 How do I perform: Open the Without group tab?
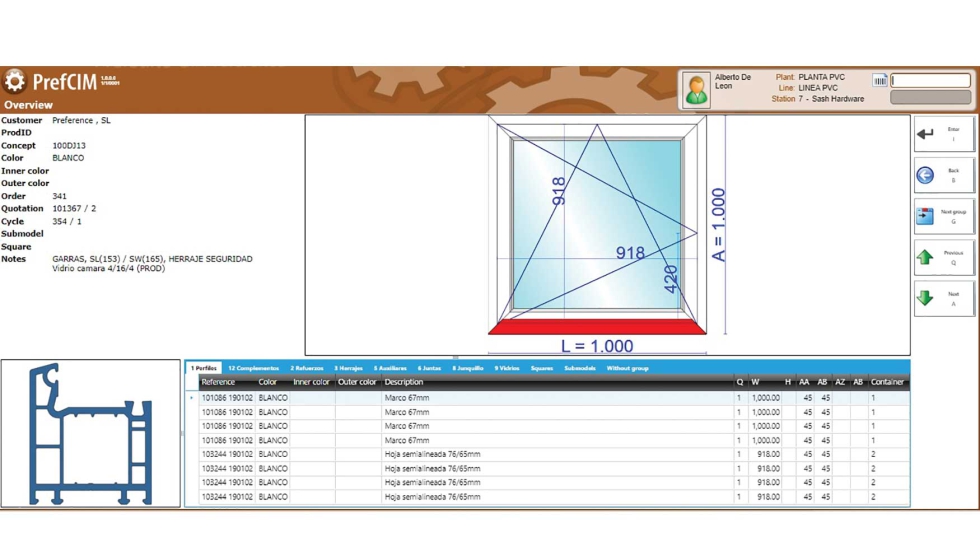click(627, 368)
